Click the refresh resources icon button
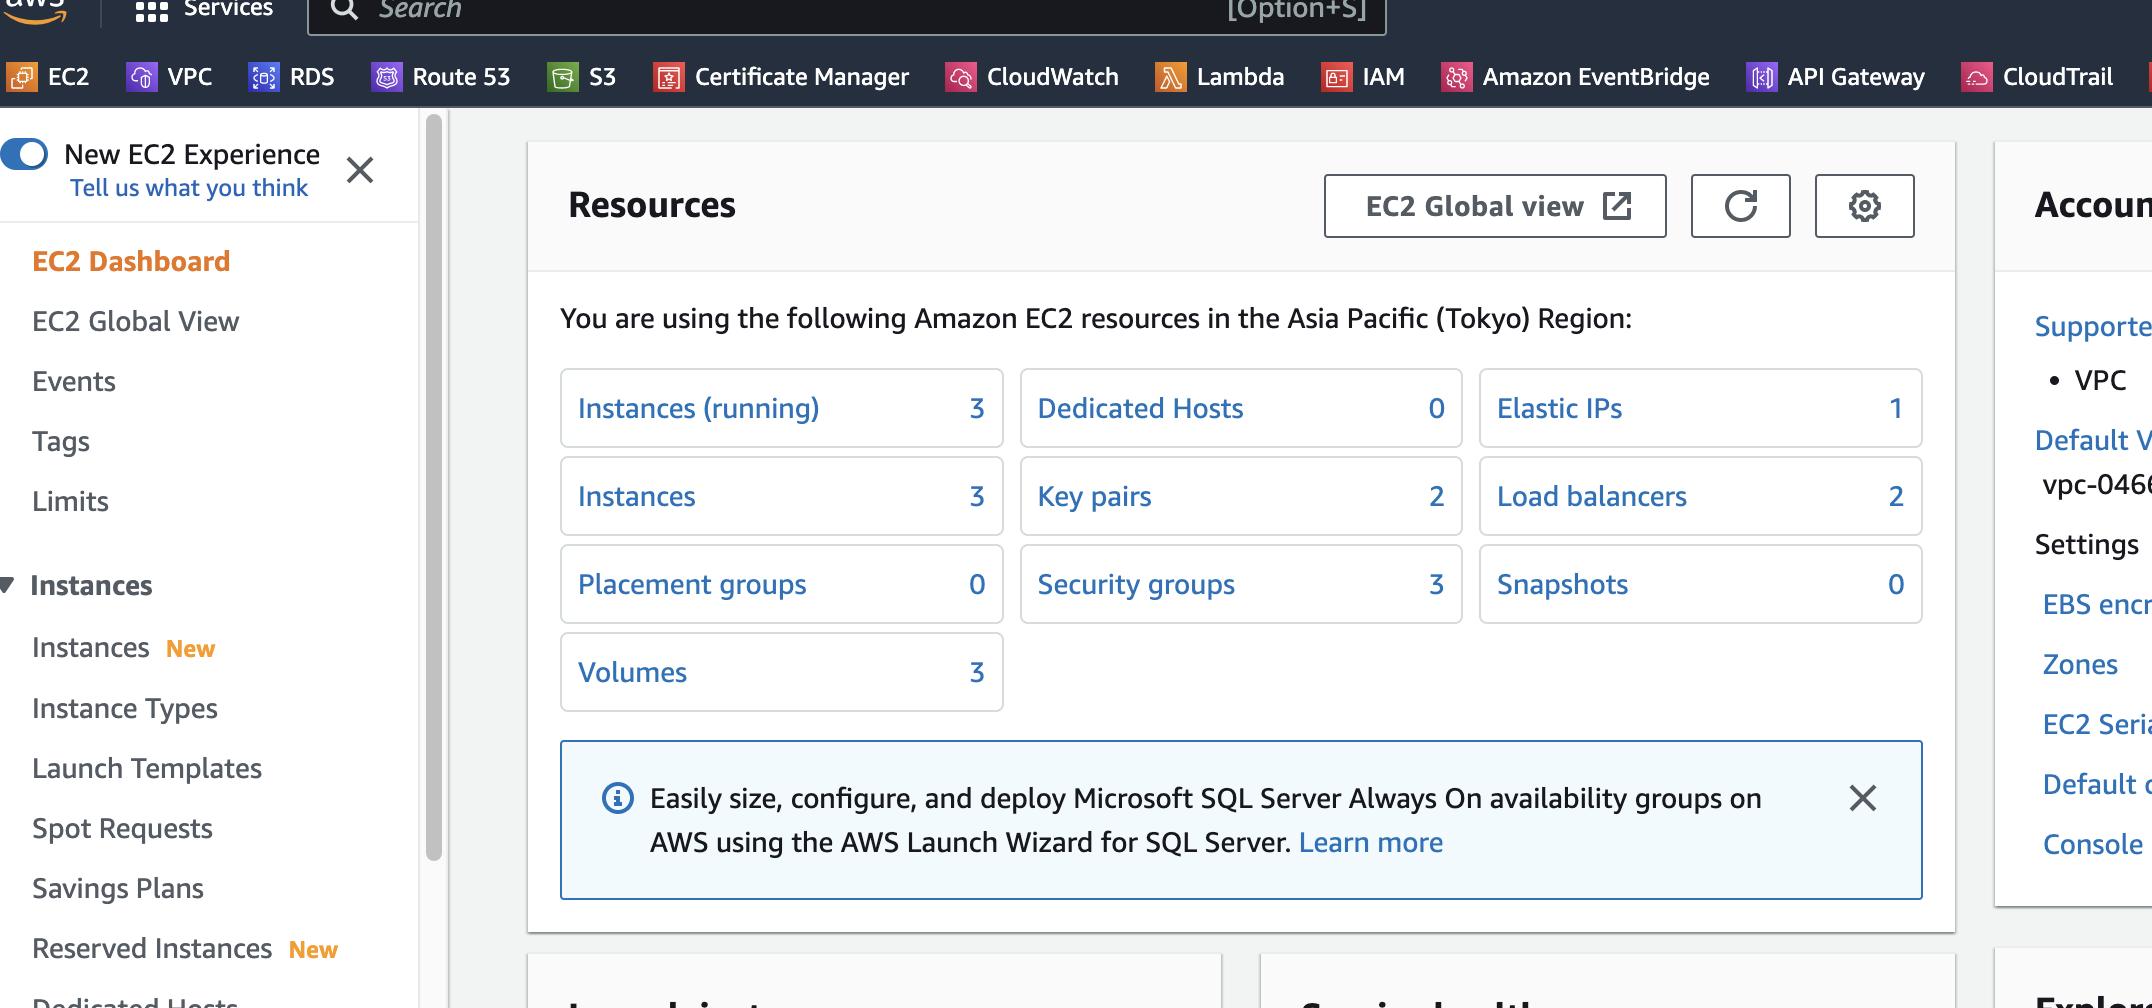Viewport: 2152px width, 1008px height. [1740, 206]
